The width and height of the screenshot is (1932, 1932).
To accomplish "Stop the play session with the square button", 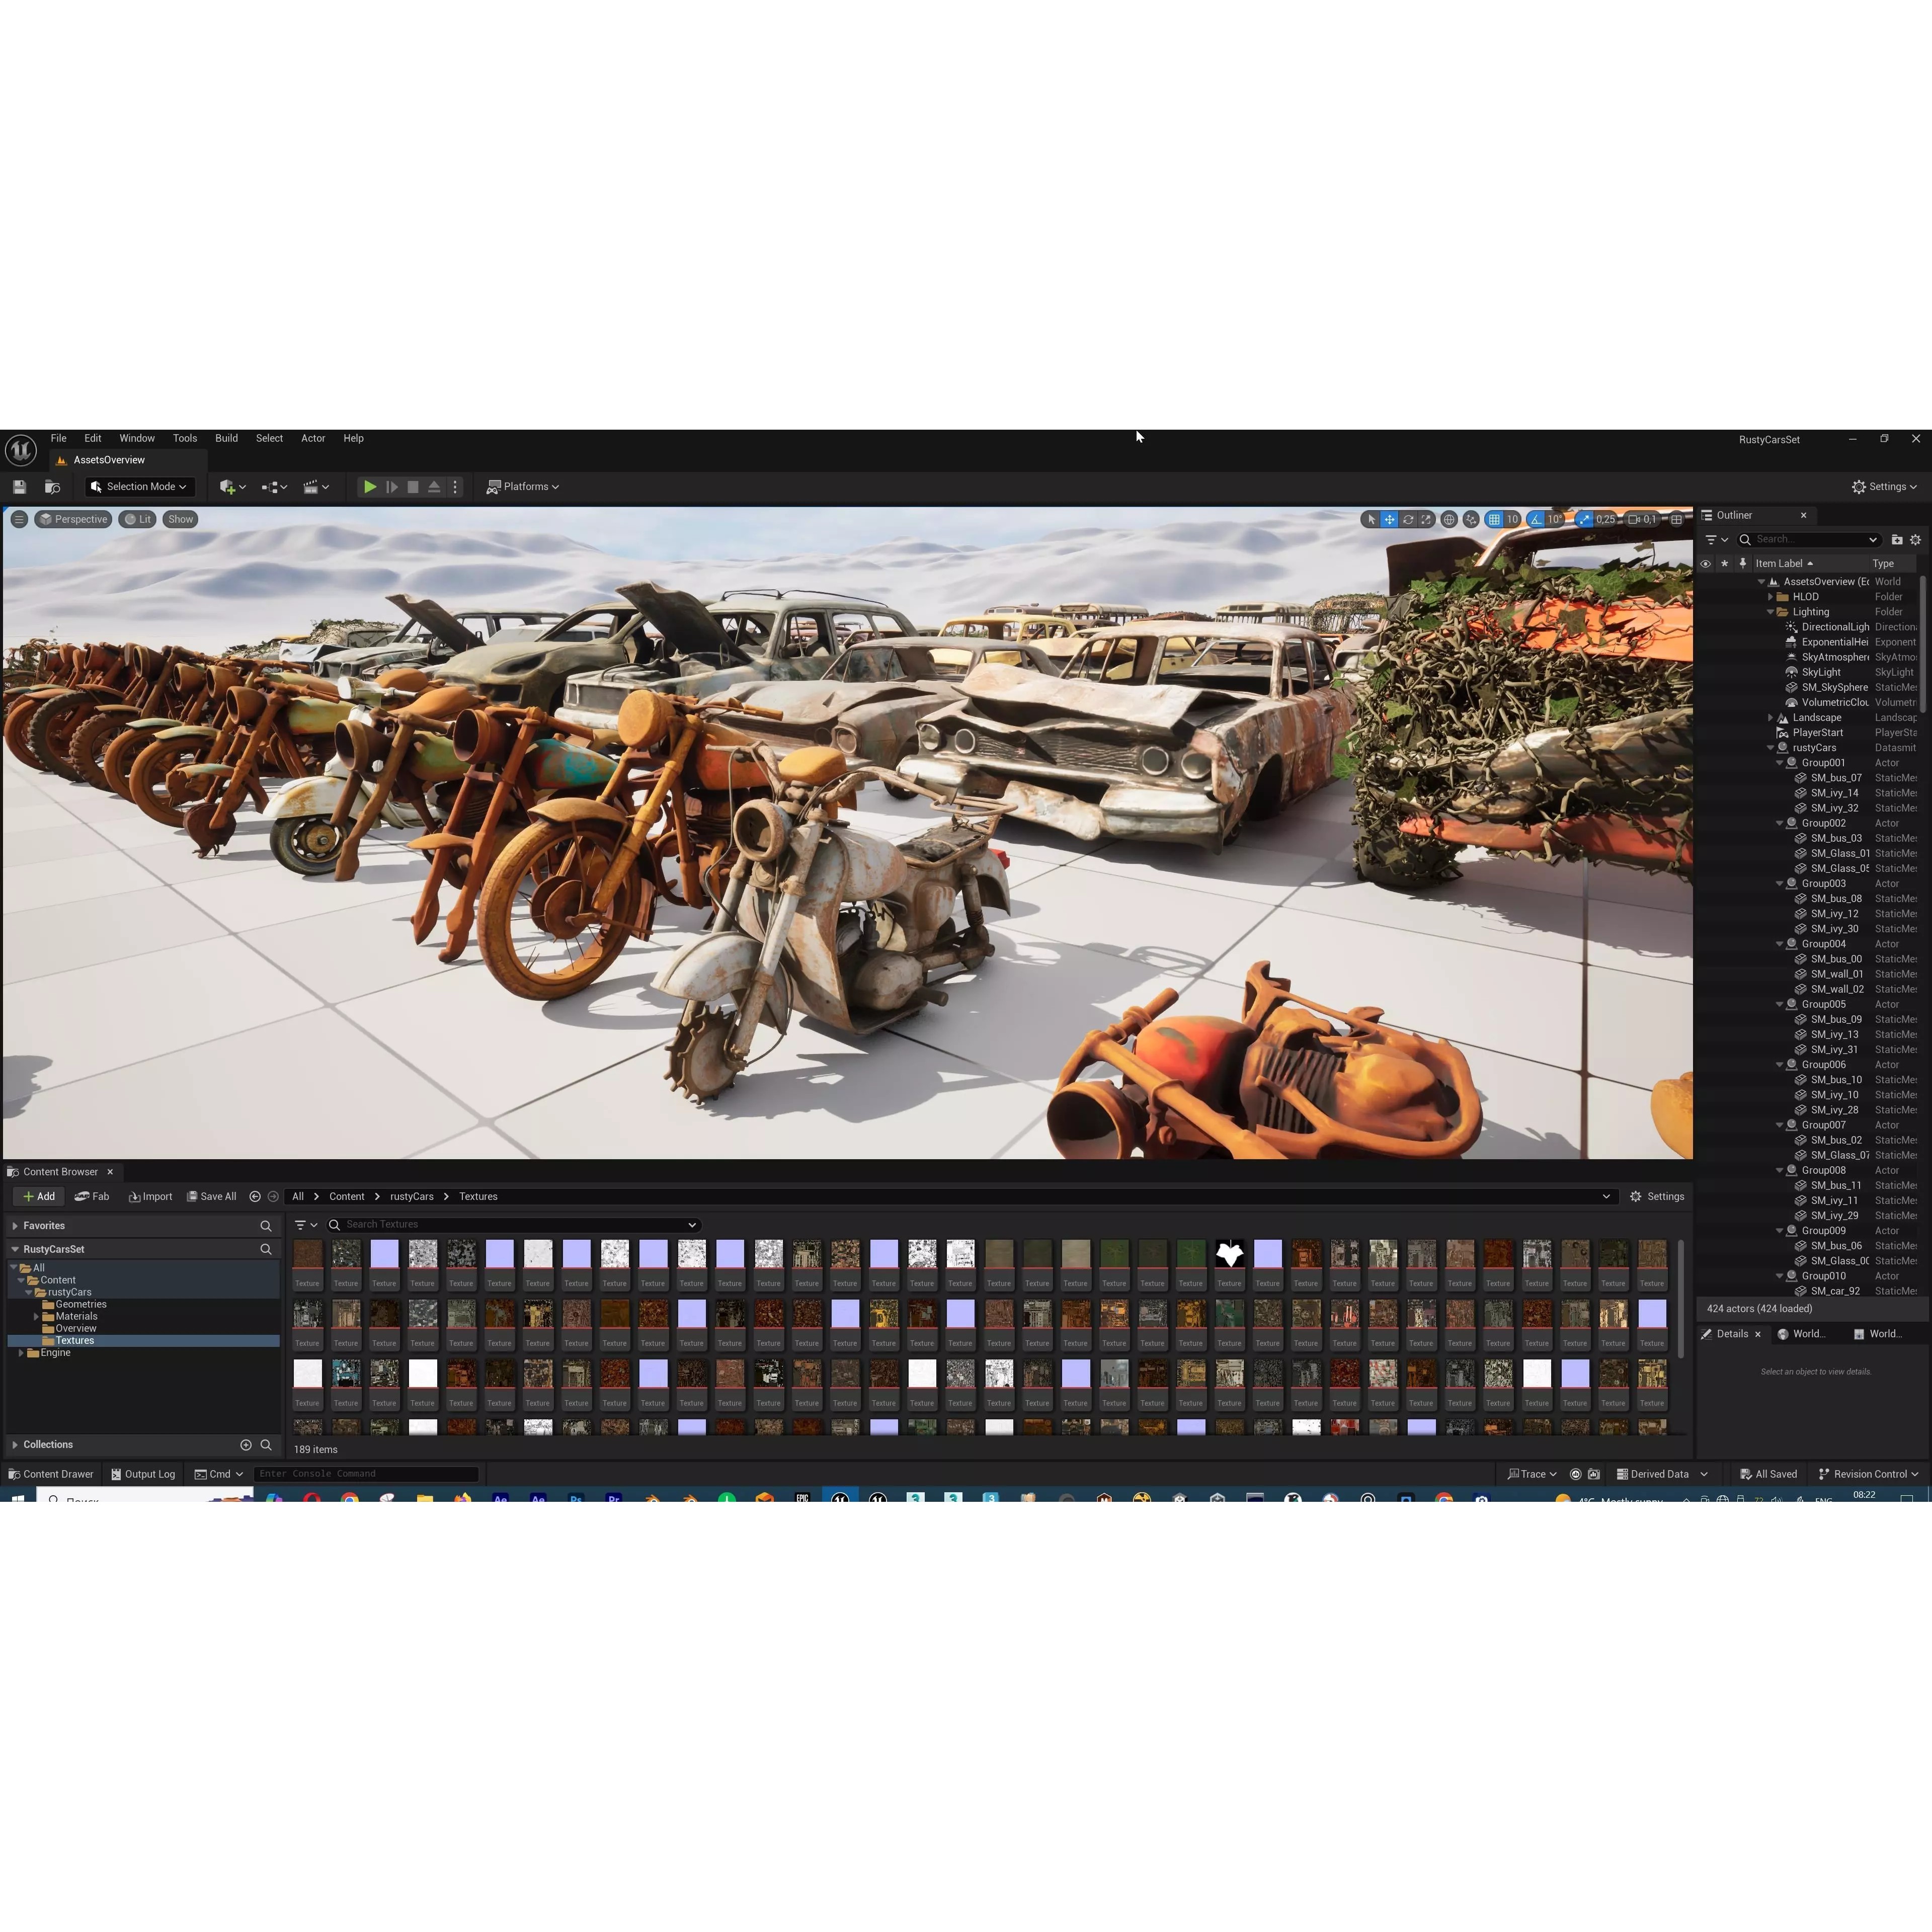I will [413, 487].
